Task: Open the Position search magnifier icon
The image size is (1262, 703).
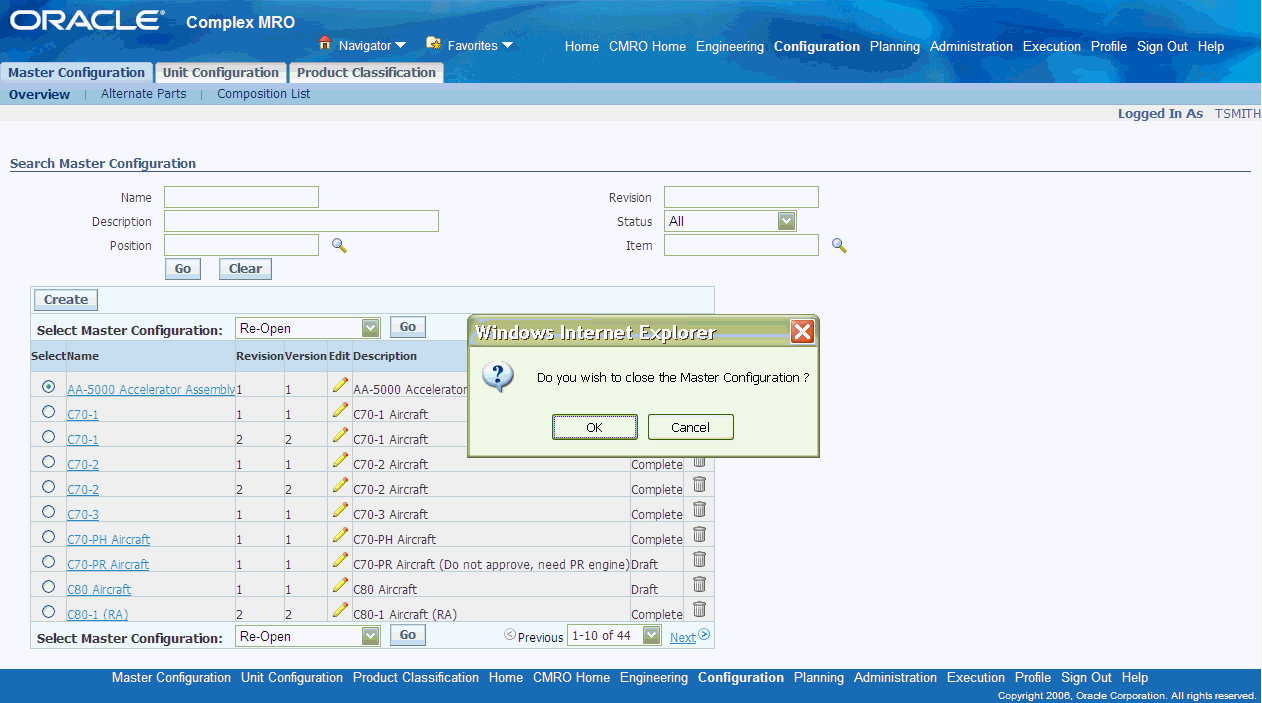Action: 339,245
